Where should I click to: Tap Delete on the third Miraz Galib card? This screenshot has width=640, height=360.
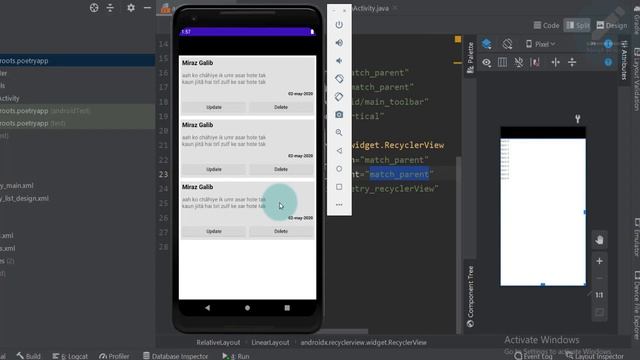281,231
